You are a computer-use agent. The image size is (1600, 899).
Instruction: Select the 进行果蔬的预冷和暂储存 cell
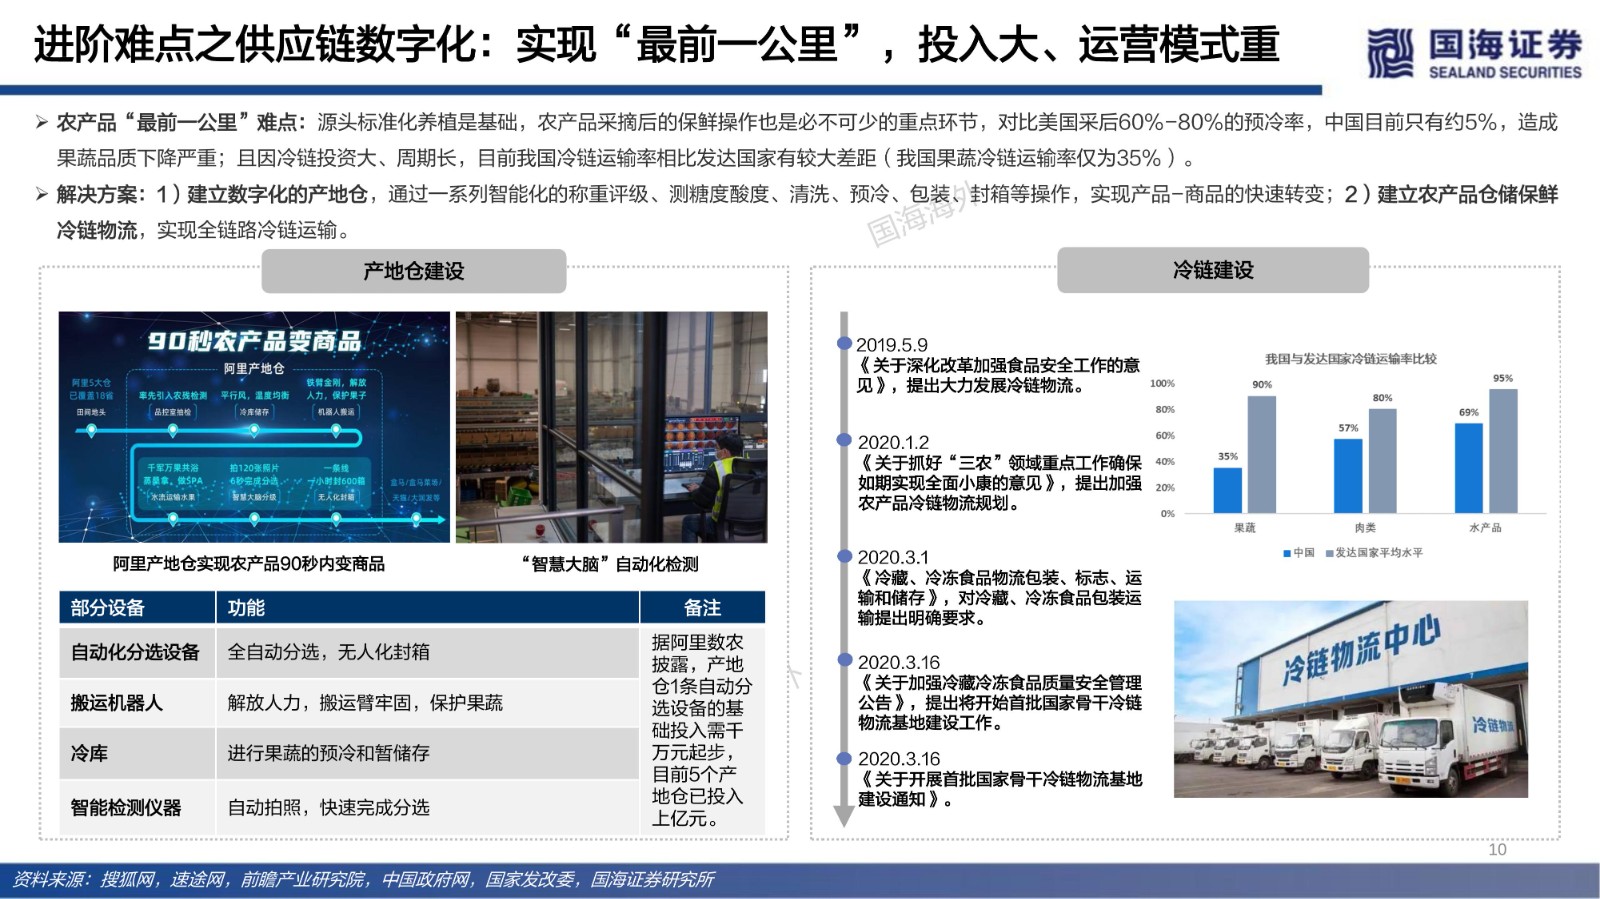428,753
